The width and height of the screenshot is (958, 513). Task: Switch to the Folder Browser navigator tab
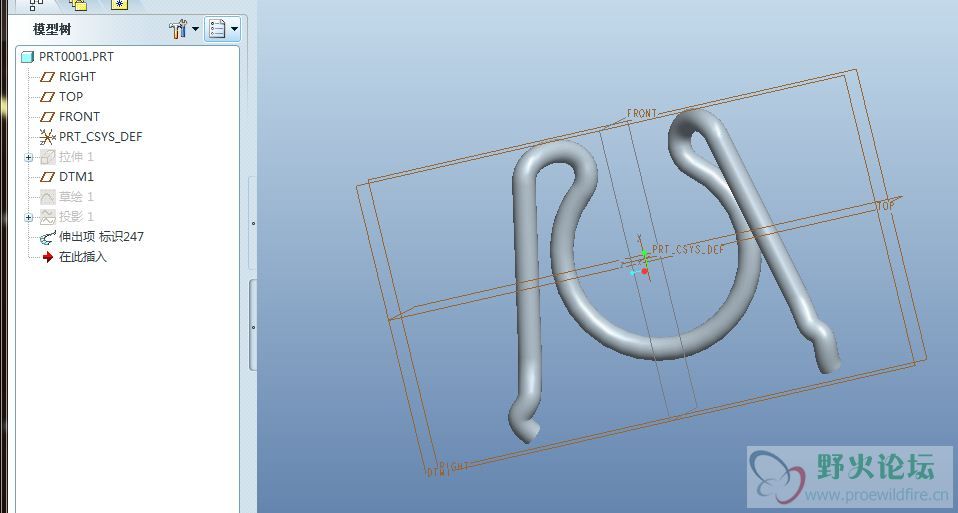click(78, 5)
